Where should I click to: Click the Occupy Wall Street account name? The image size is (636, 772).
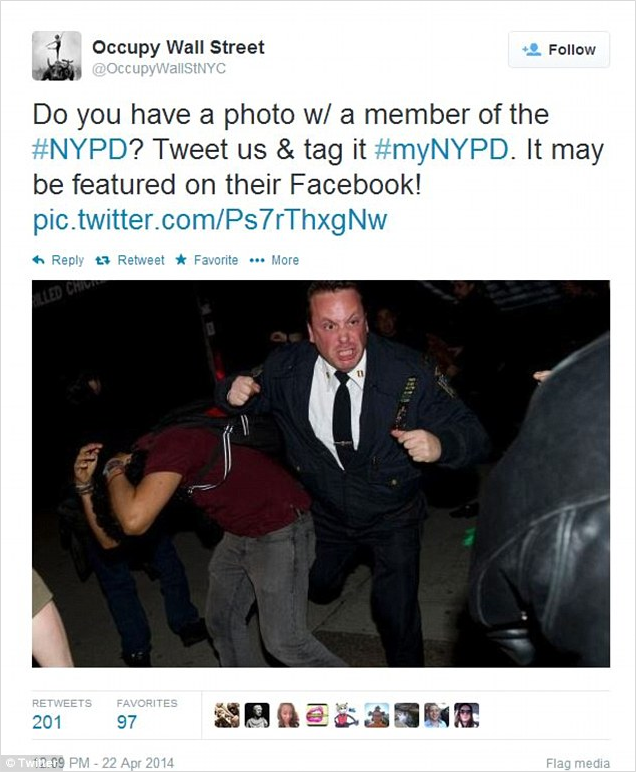click(x=178, y=47)
